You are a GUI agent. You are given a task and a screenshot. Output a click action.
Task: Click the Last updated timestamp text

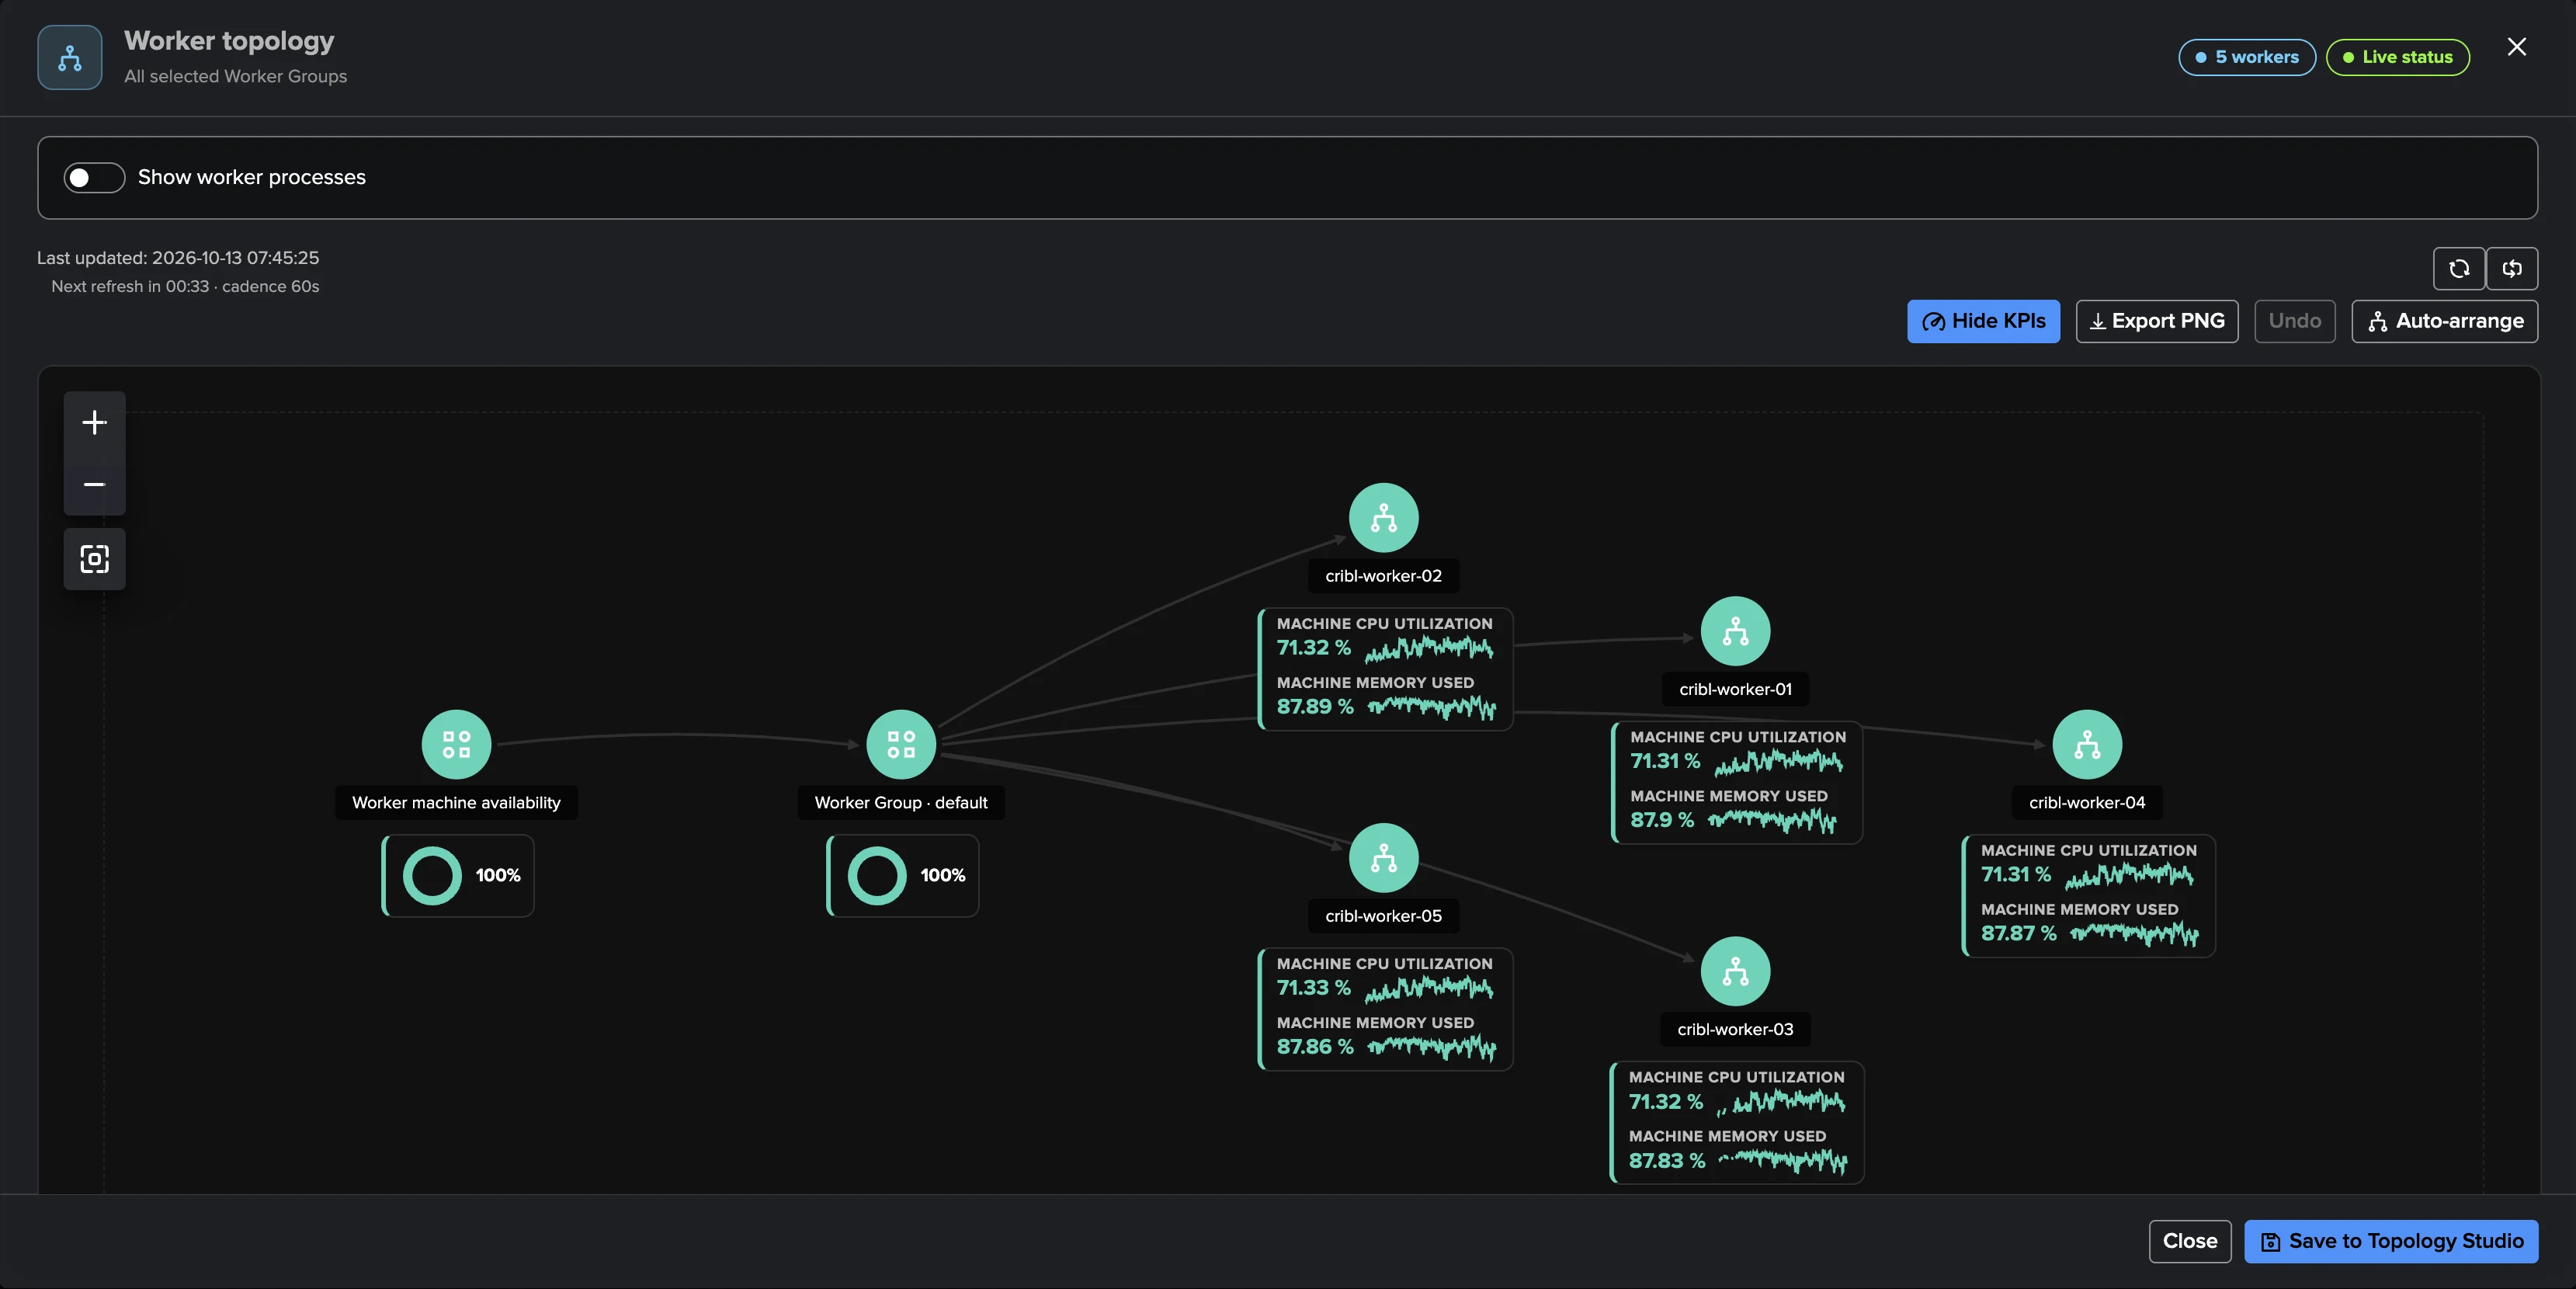(x=178, y=258)
